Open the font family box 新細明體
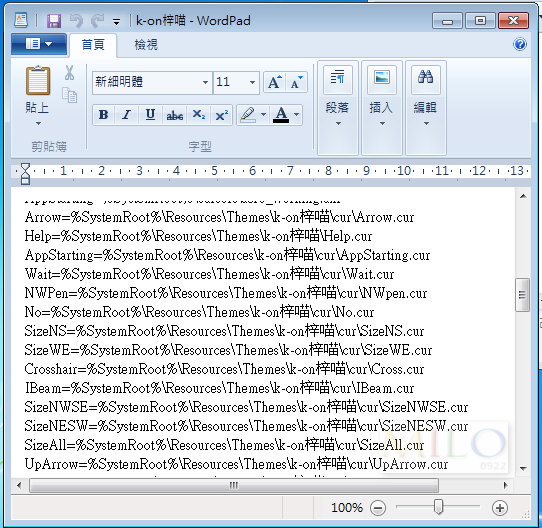The width and height of the screenshot is (542, 528). [x=152, y=82]
